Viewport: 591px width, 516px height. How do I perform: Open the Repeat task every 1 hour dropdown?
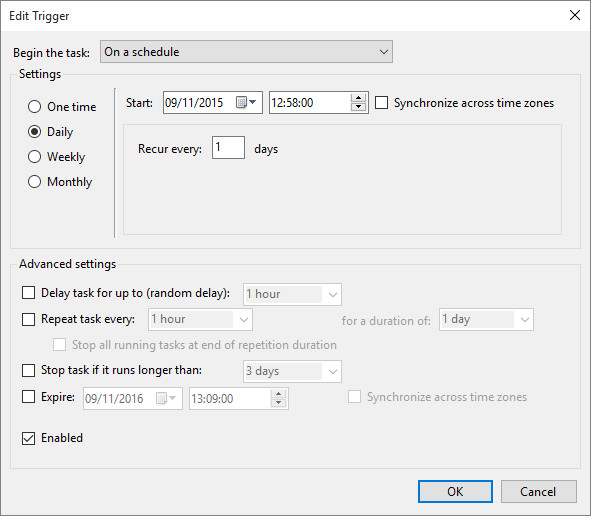pos(200,319)
